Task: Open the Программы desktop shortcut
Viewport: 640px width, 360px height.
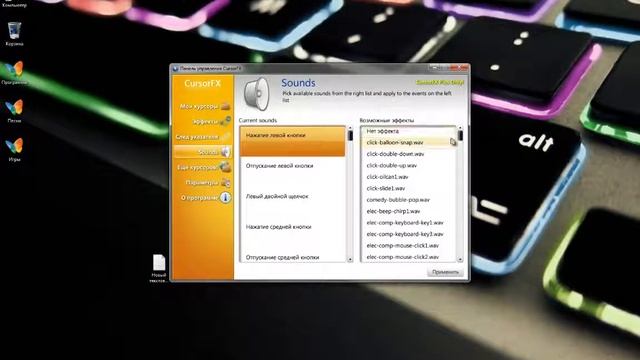Action: click(x=14, y=73)
